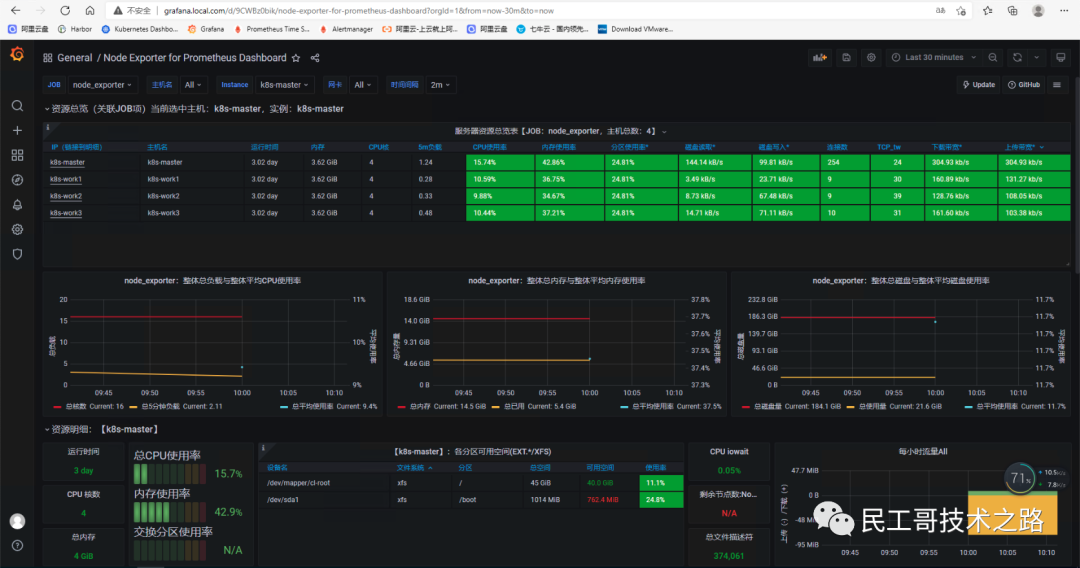The height and width of the screenshot is (568, 1080).
Task: Open the Grafana bookmark
Action: [x=206, y=29]
